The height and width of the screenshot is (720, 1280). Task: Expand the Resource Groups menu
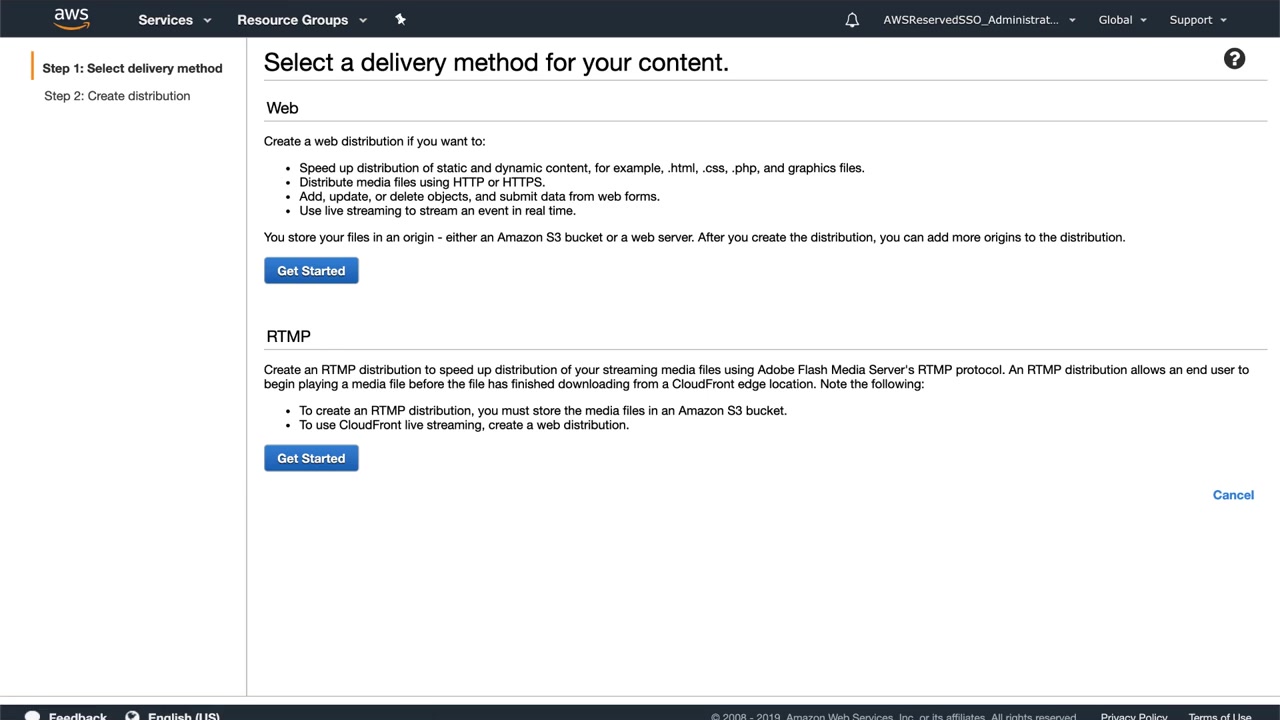[x=302, y=20]
